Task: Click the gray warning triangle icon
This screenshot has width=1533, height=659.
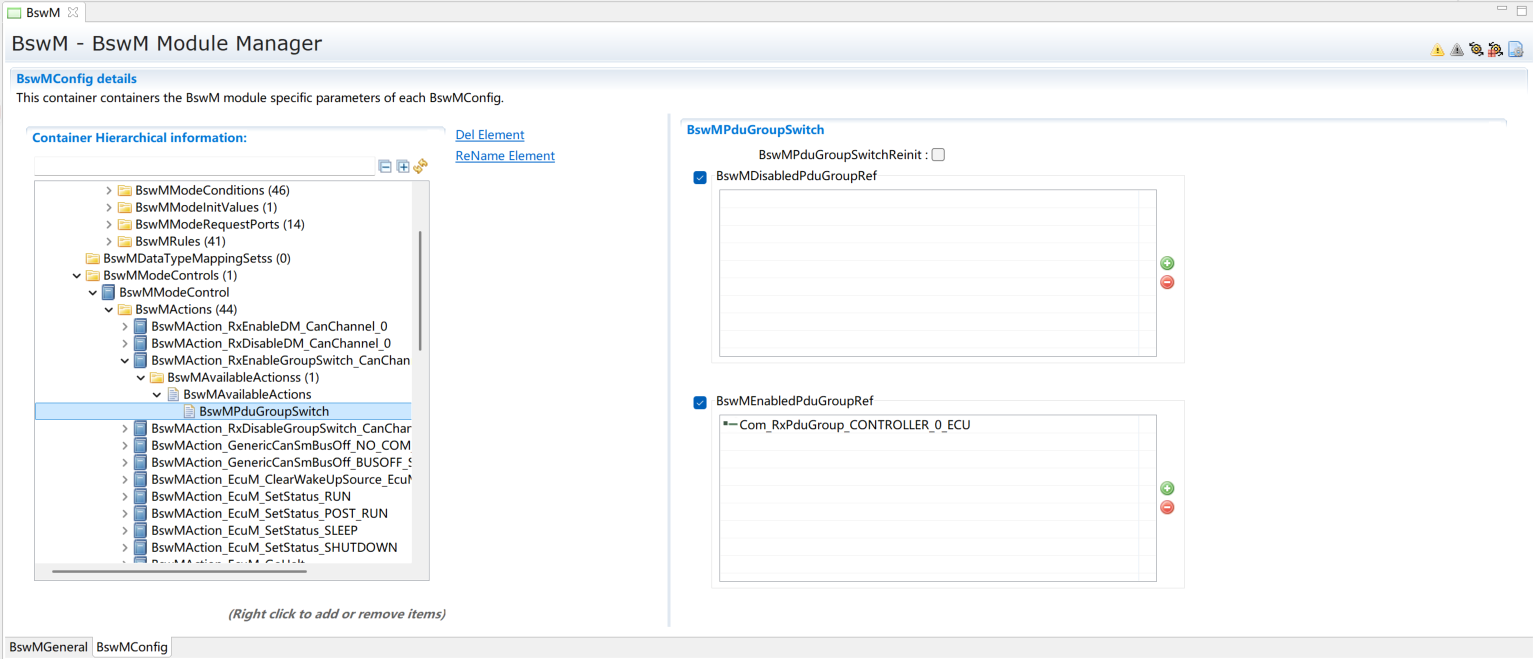Action: pyautogui.click(x=1456, y=49)
